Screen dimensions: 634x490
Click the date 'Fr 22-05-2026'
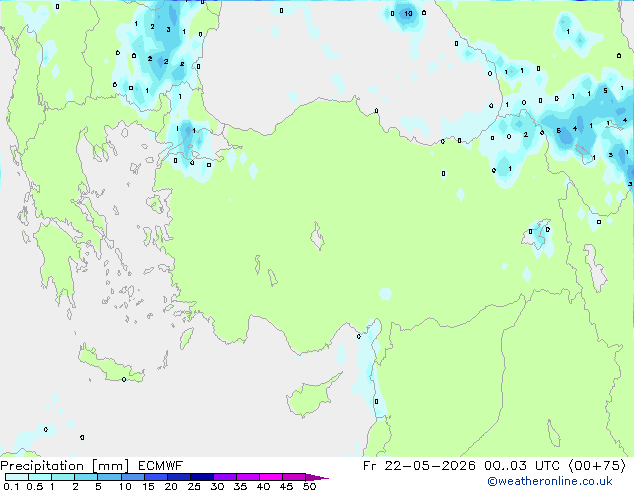[x=419, y=466]
